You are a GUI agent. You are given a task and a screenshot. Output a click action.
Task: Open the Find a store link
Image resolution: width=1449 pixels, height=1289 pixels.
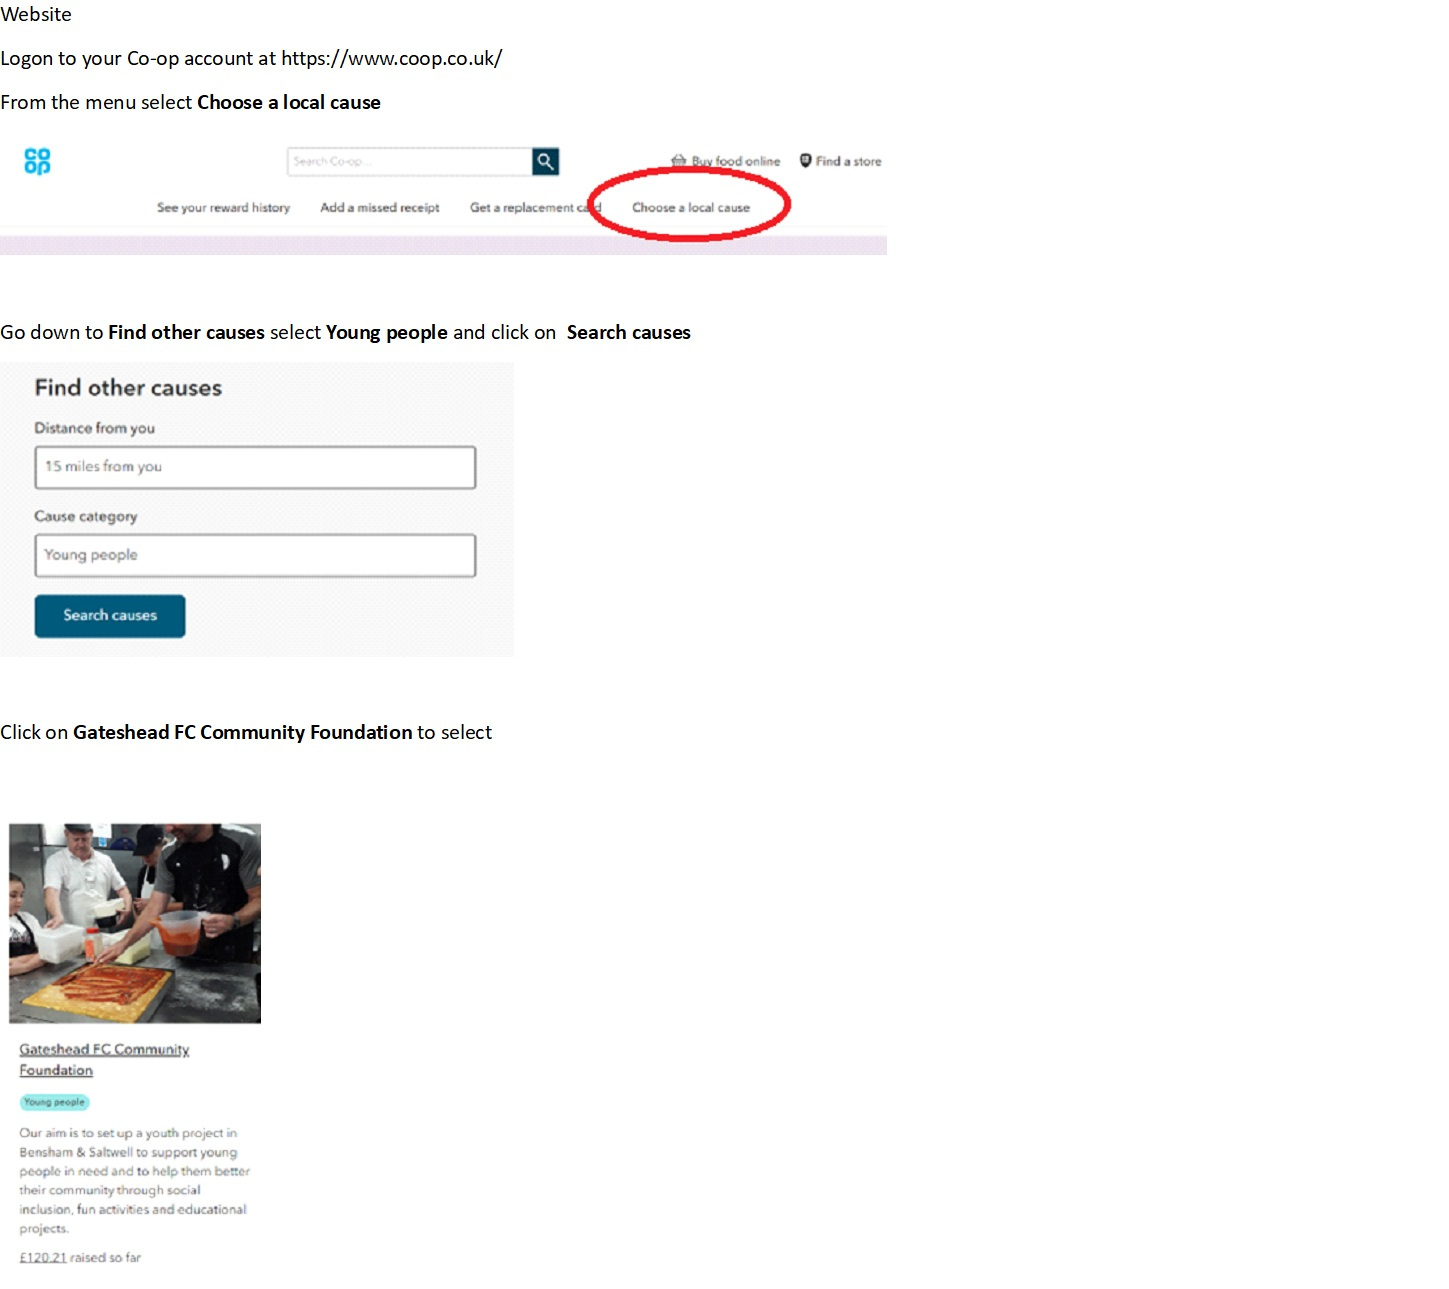tap(848, 161)
